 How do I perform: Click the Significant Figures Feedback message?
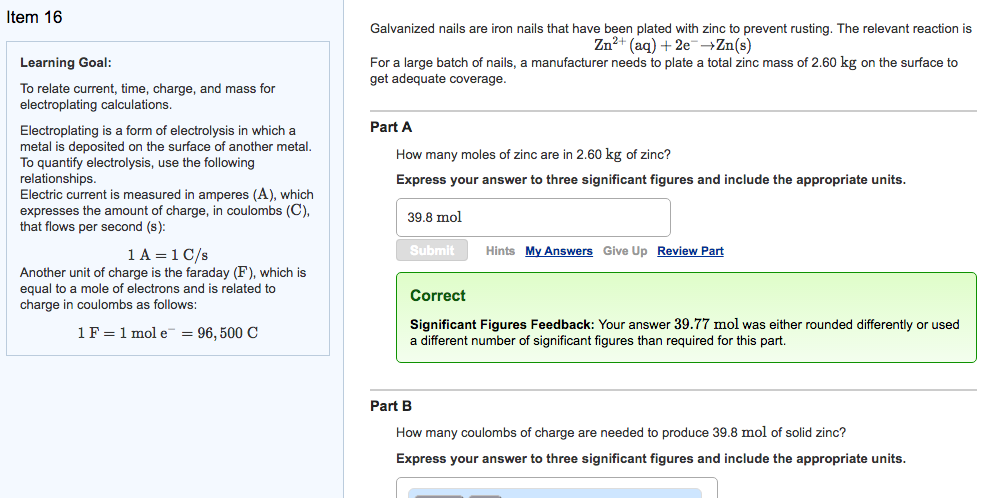pyautogui.click(x=684, y=332)
